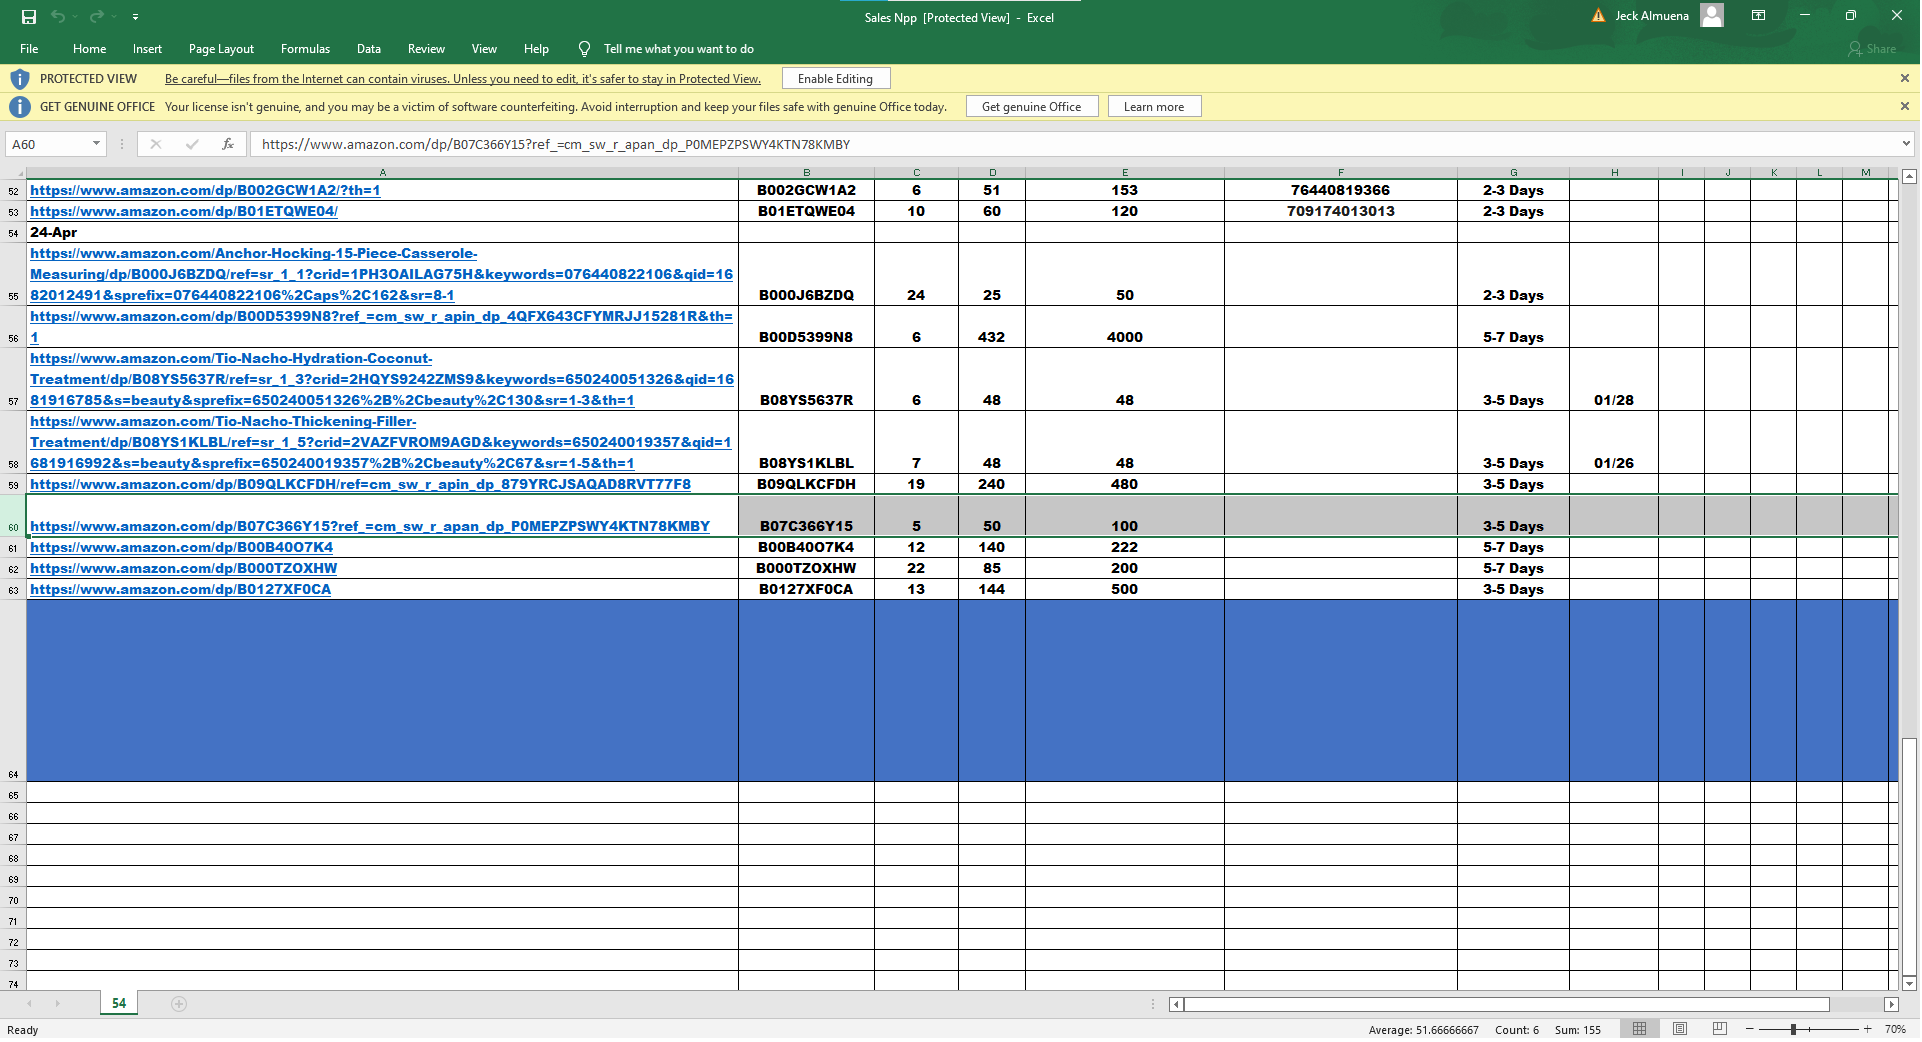Viewport: 1922px width, 1042px height.
Task: Open the Review tab
Action: [x=426, y=49]
